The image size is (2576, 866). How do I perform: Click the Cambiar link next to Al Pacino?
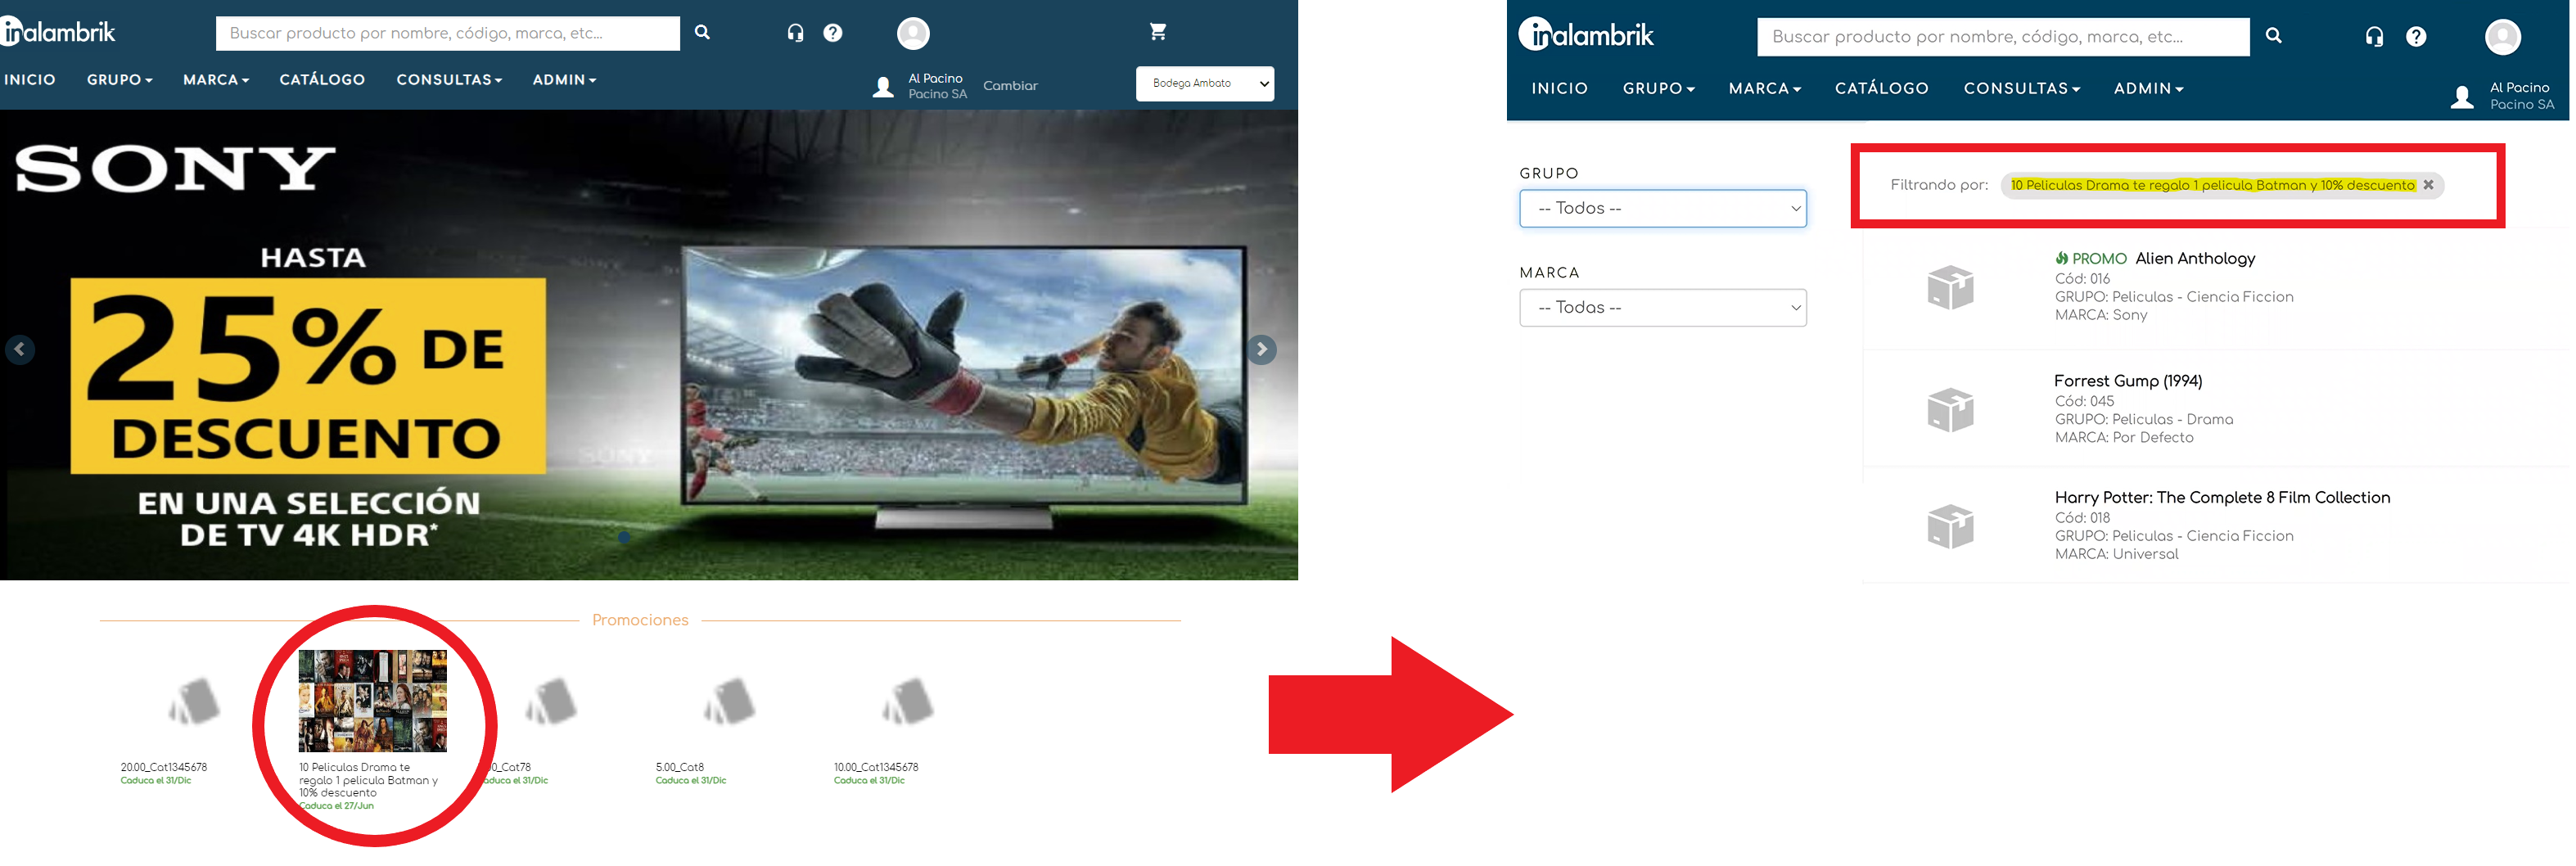tap(1010, 86)
